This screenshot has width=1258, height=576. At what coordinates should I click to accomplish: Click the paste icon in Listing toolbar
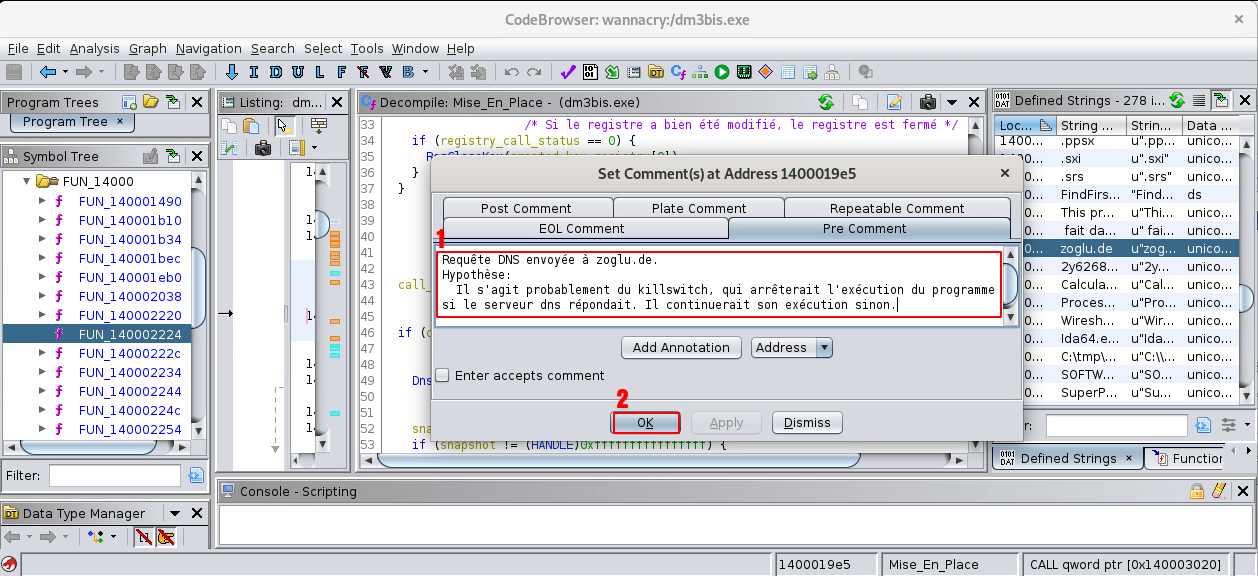click(x=251, y=126)
